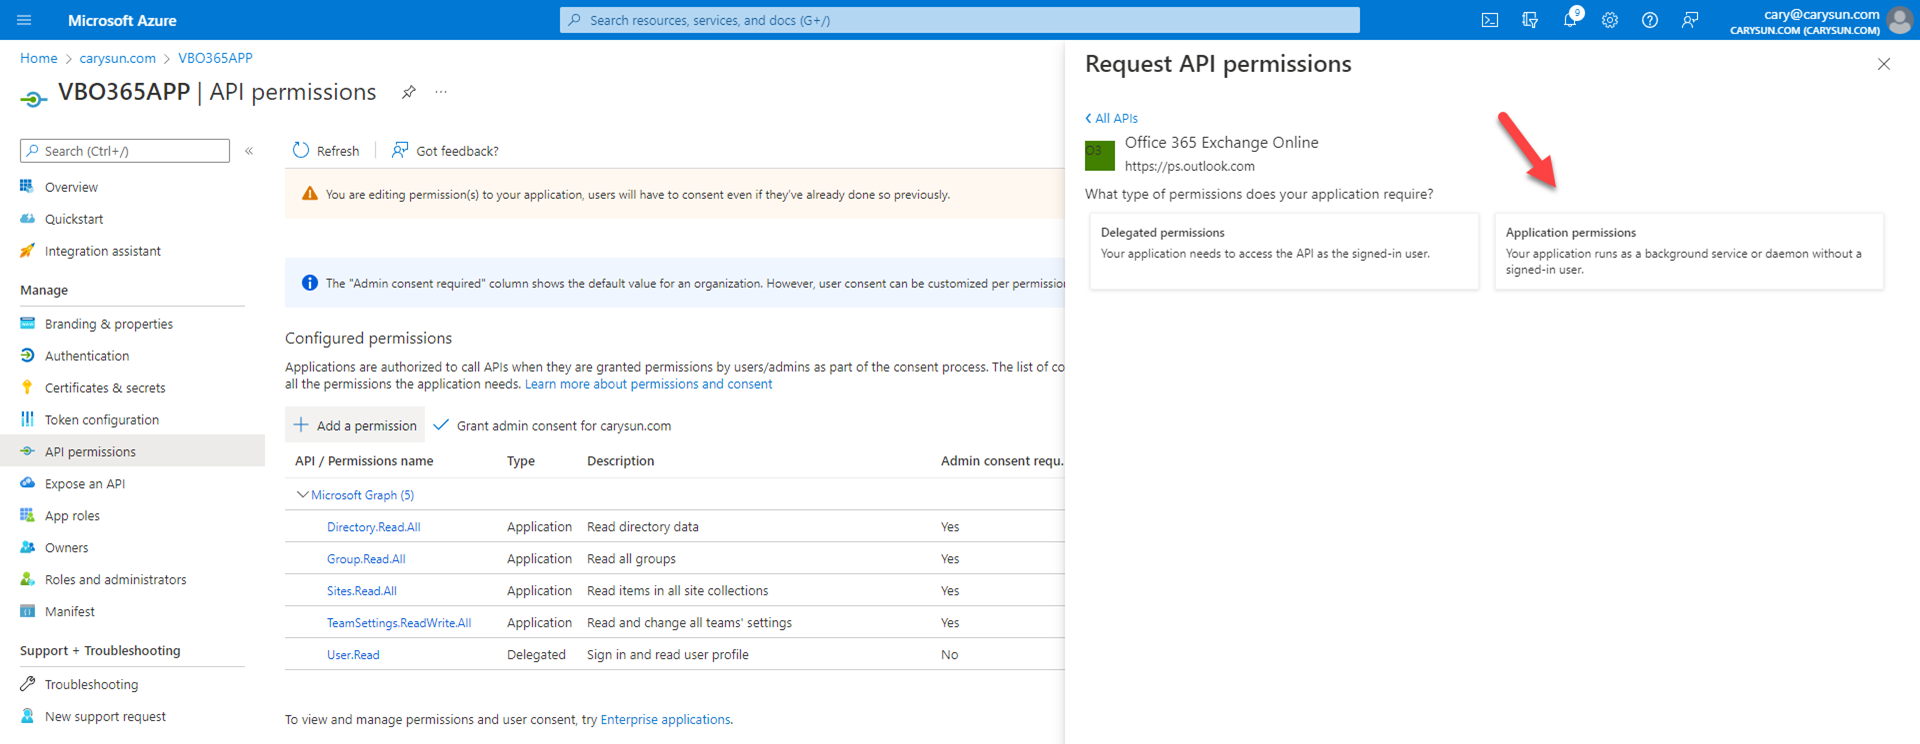Focus the sidebar Search (Ctrl+/) box

tap(125, 151)
